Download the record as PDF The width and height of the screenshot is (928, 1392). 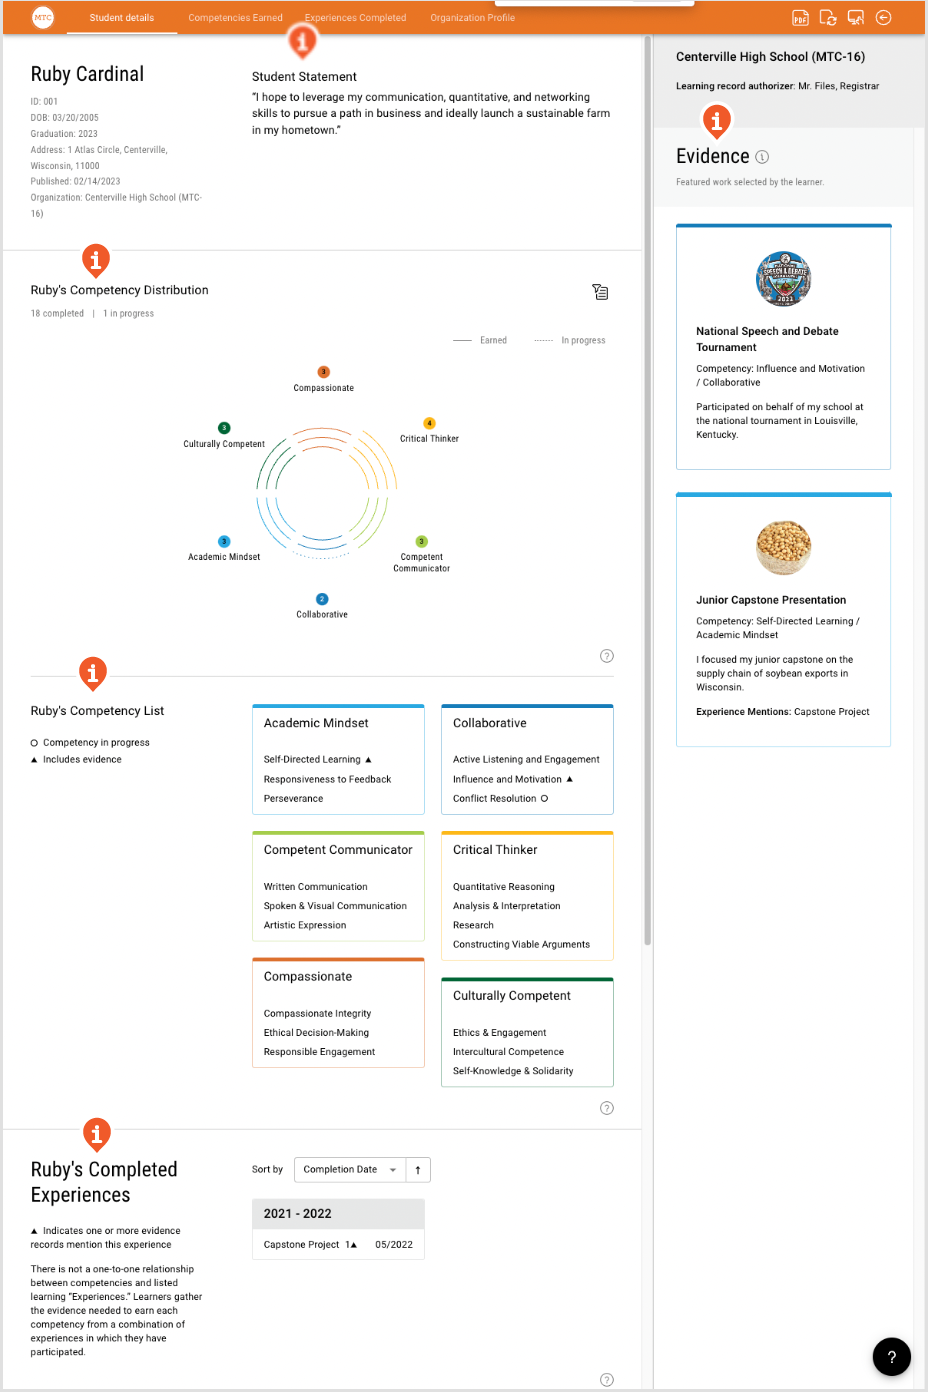pos(800,18)
